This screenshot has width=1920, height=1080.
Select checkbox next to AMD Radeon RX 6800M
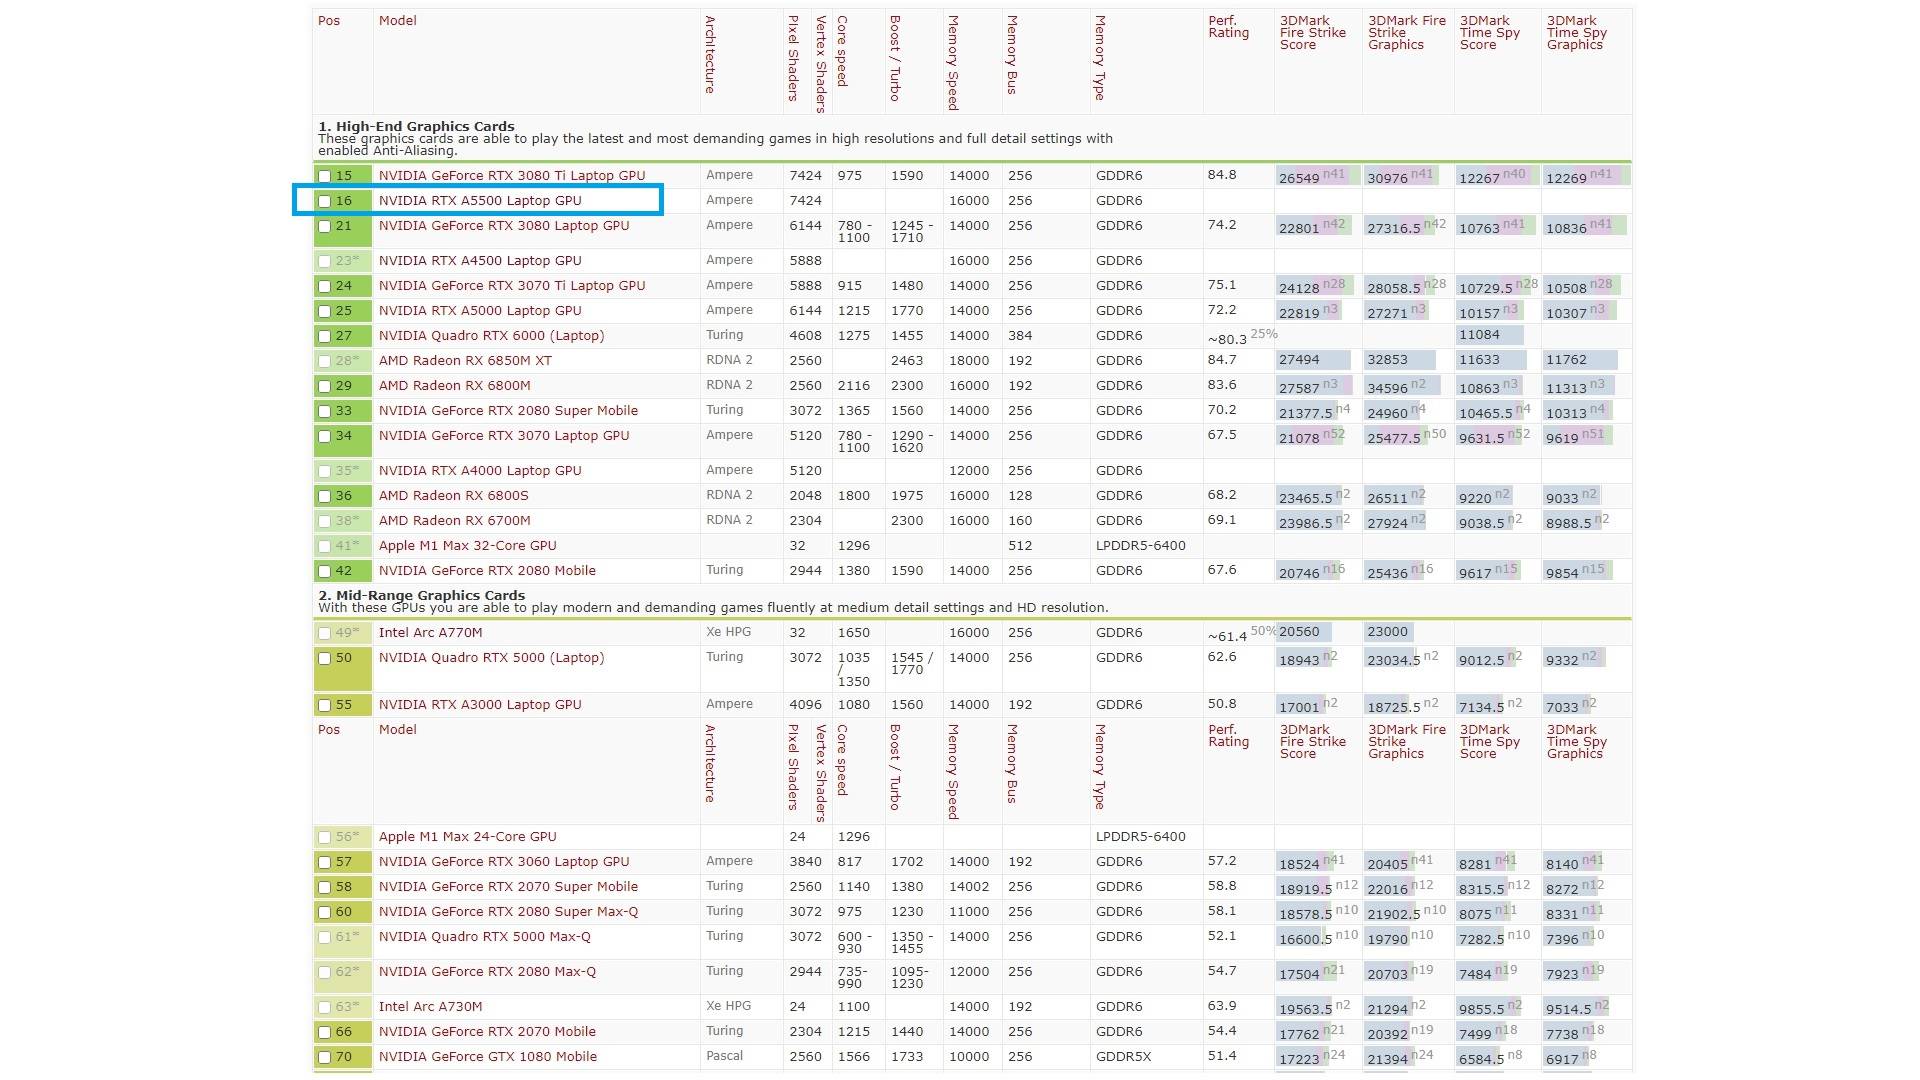pos(324,386)
